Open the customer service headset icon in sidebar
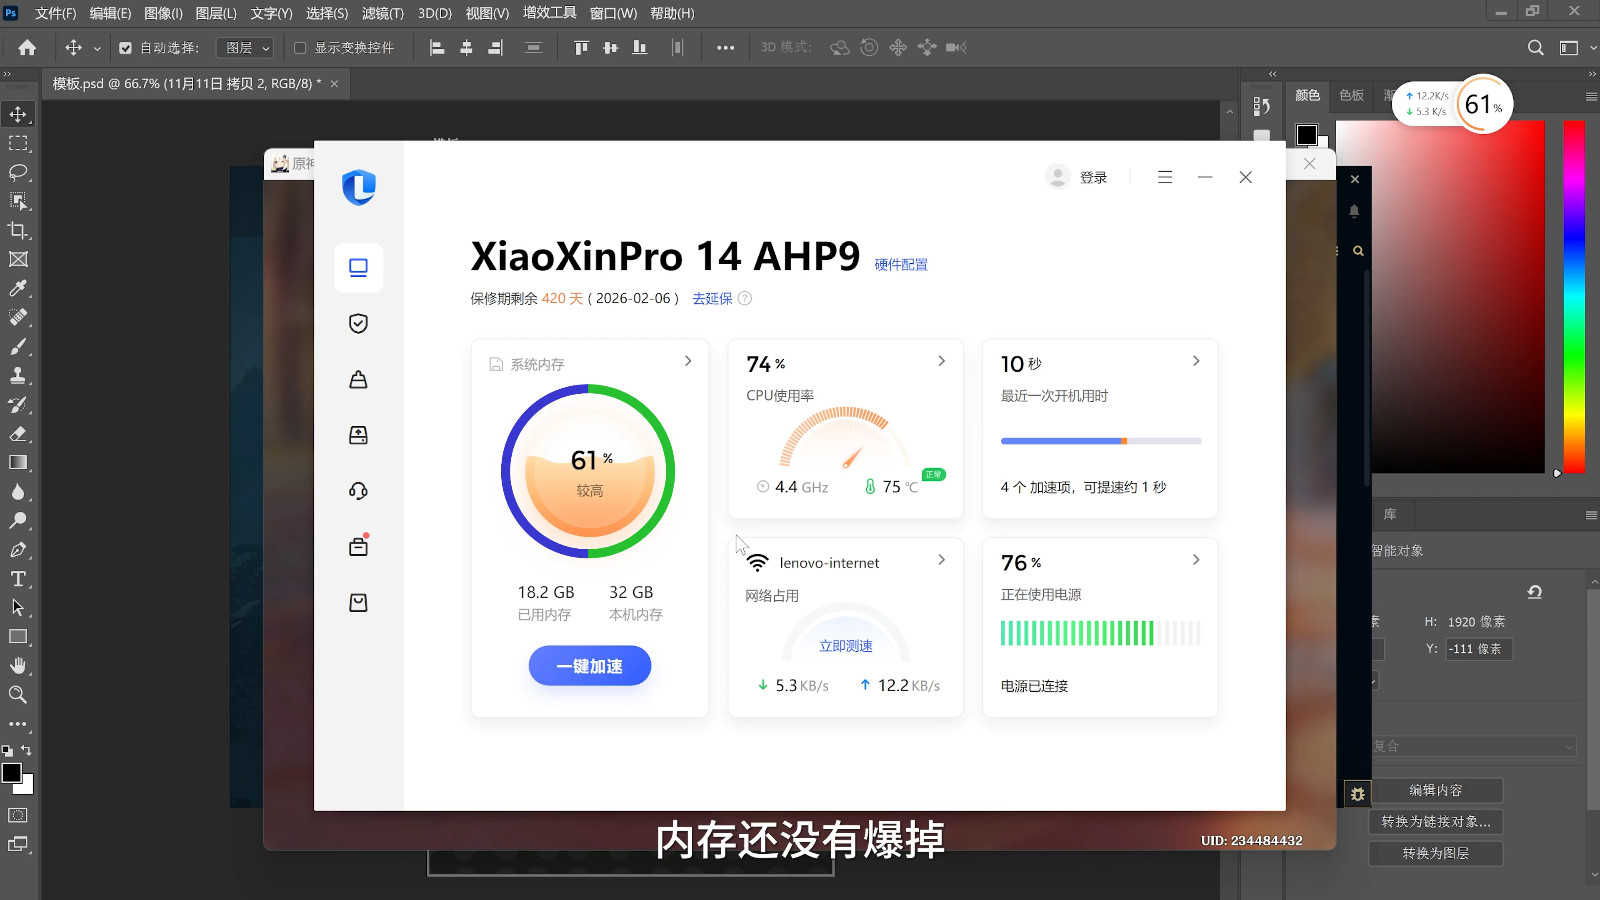The height and width of the screenshot is (900, 1600). (x=358, y=491)
